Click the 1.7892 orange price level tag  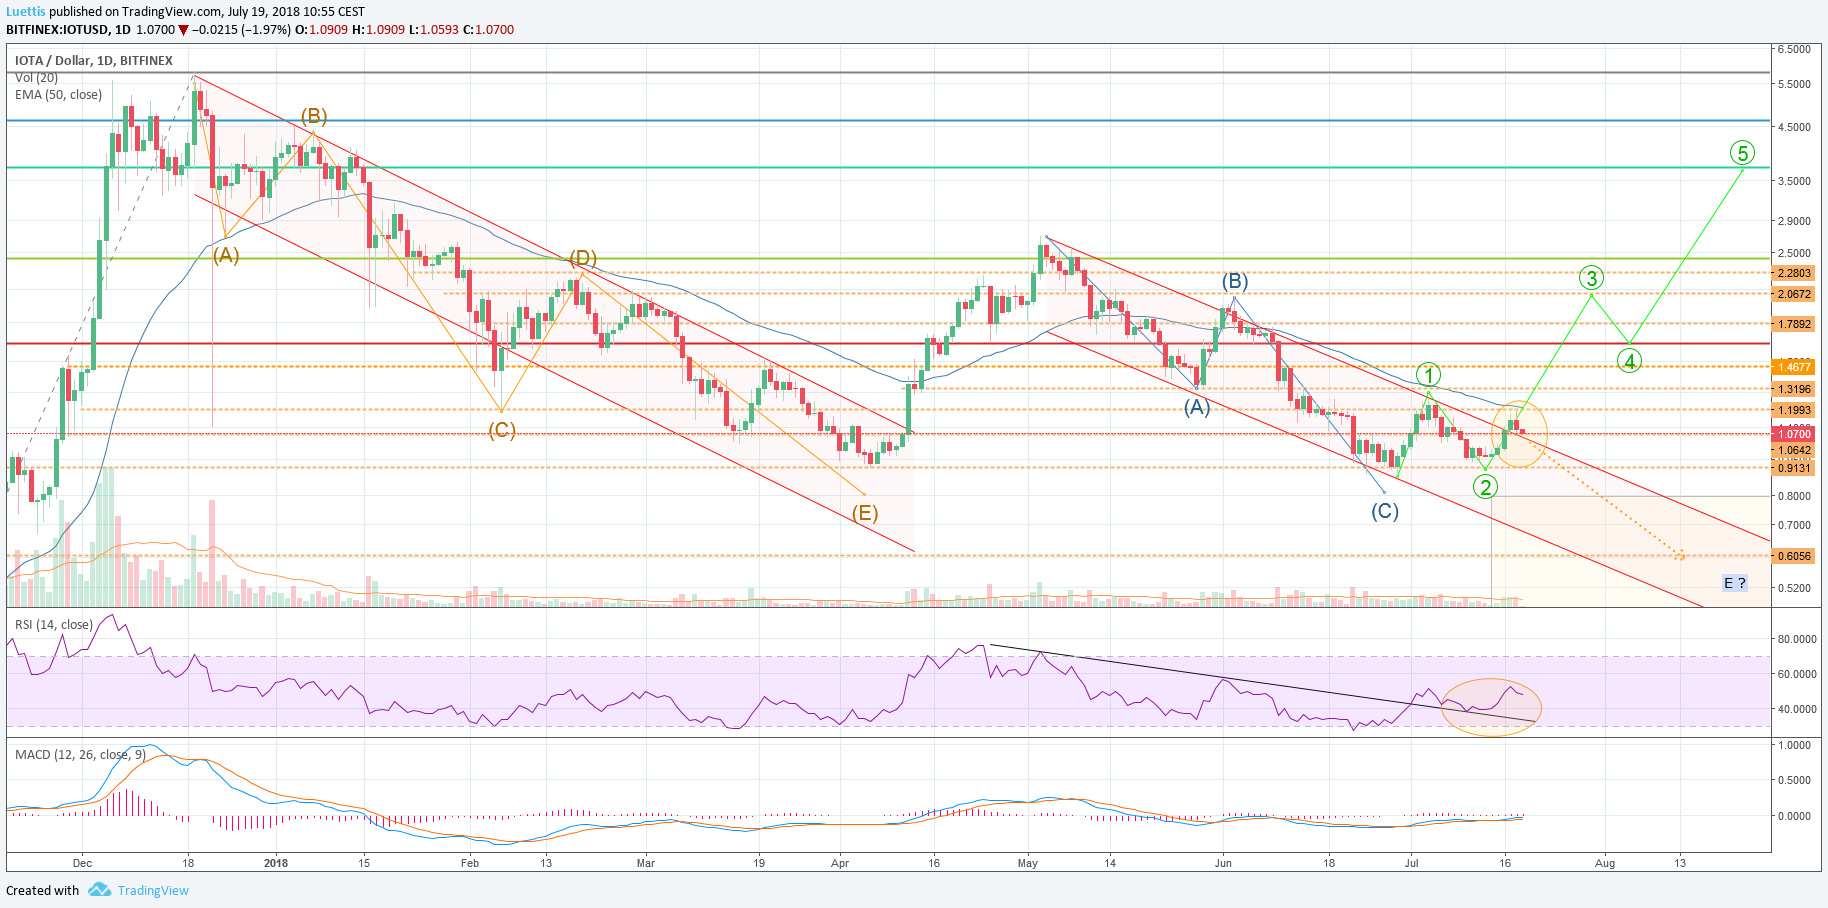point(1794,324)
